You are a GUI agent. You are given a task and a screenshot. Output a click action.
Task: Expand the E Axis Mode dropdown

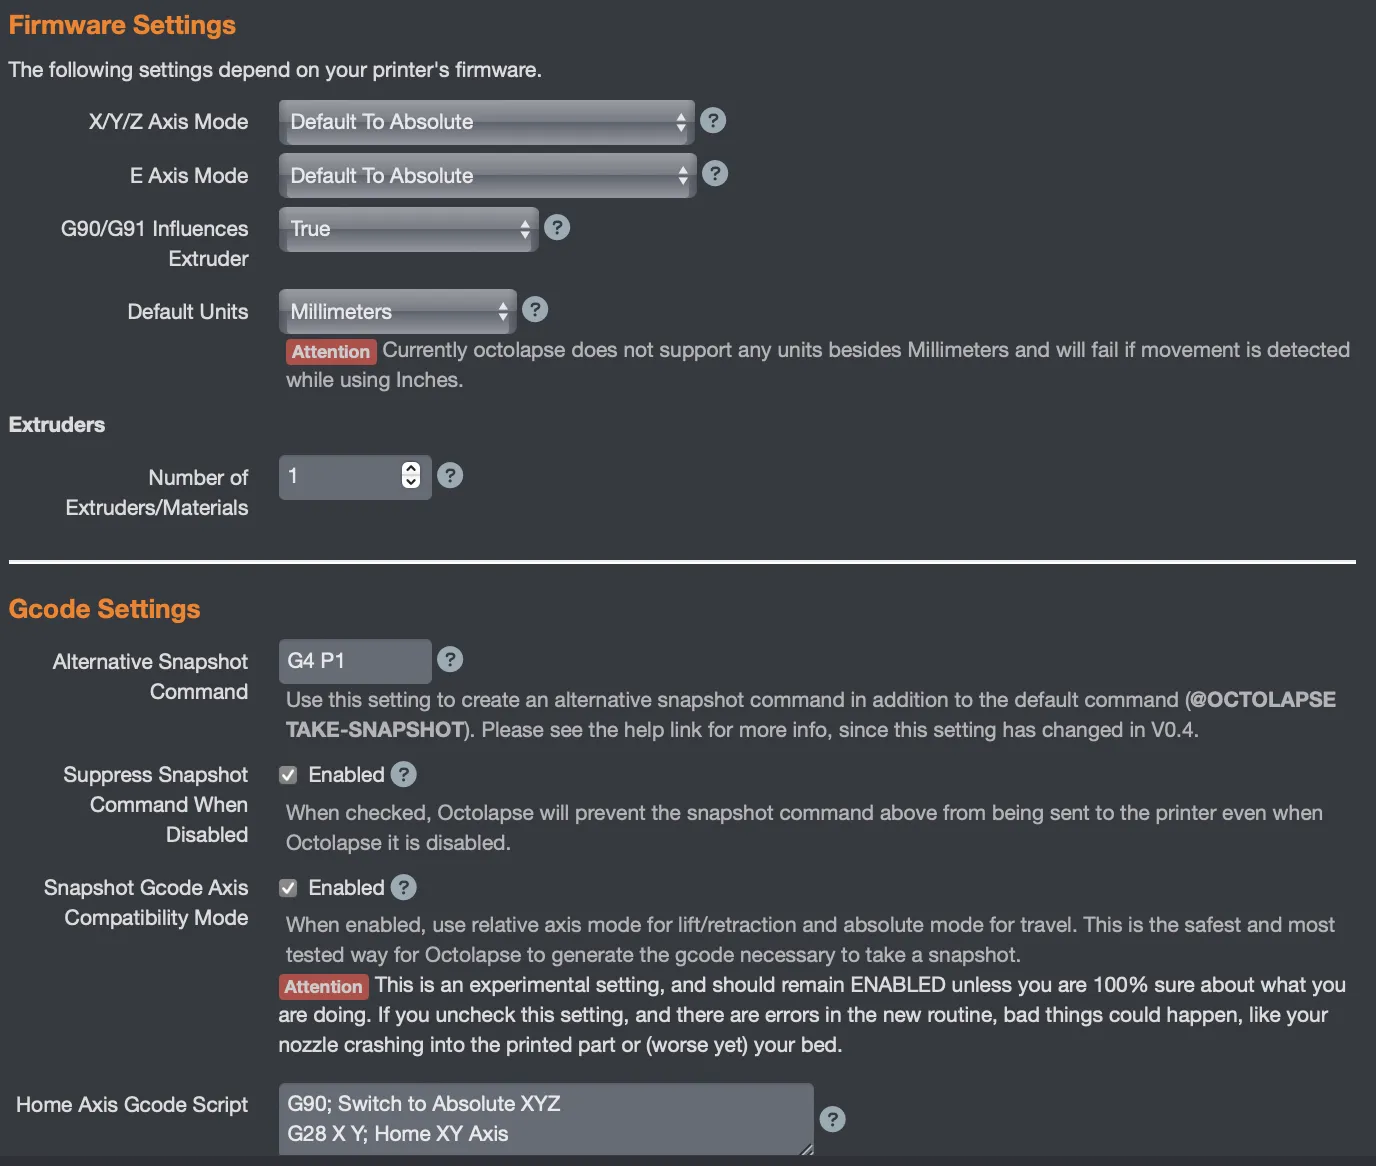pos(486,176)
